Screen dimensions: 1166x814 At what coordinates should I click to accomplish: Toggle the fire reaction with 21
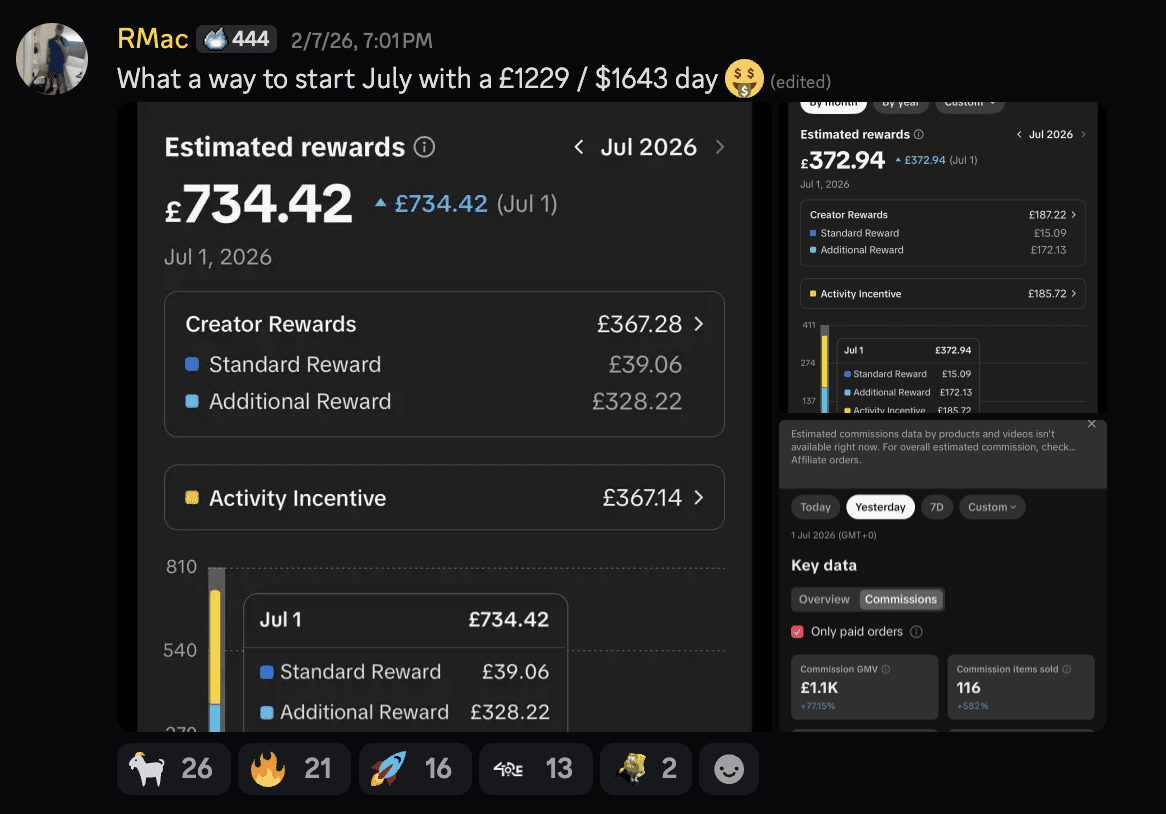point(294,769)
